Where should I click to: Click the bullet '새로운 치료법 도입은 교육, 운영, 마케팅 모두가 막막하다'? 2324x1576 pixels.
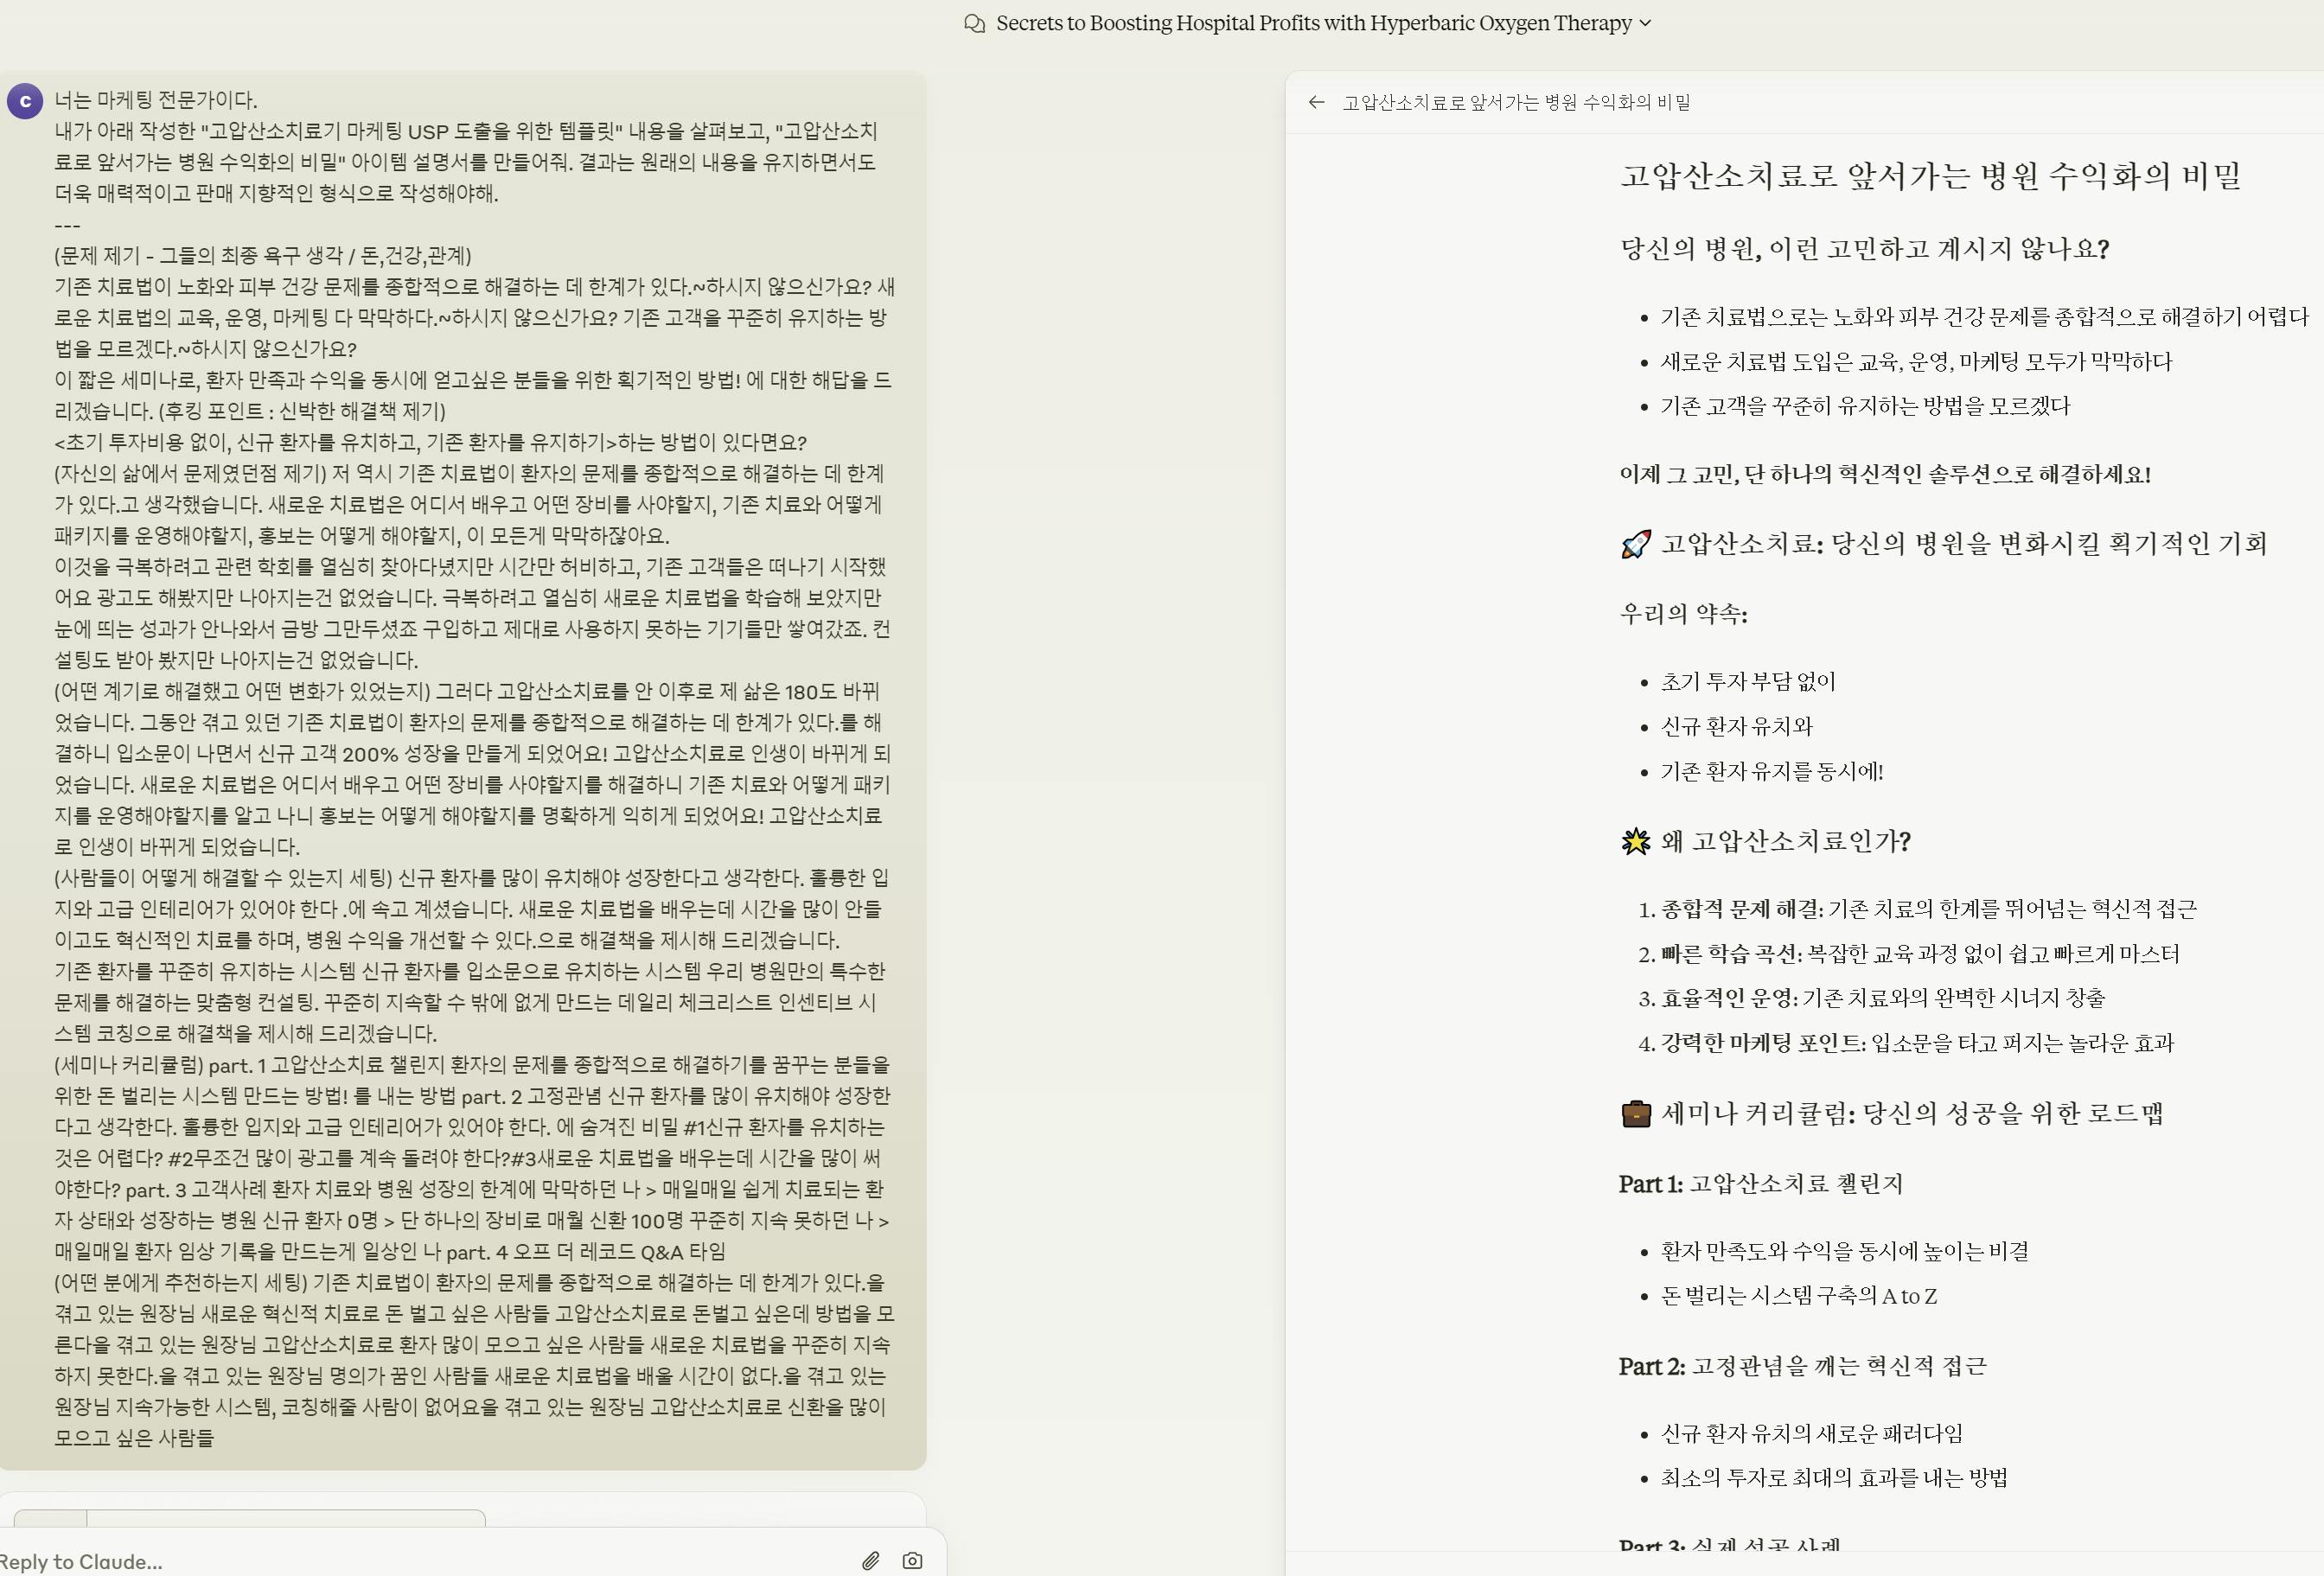click(1916, 361)
